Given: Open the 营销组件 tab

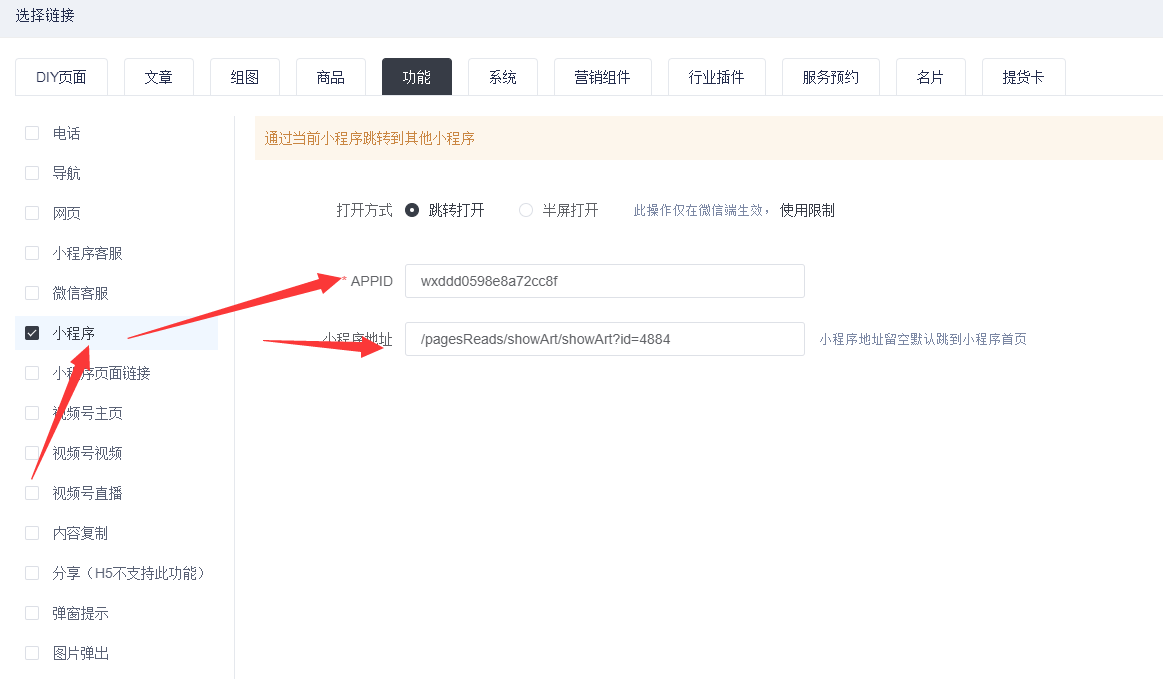Looking at the screenshot, I should pos(602,77).
